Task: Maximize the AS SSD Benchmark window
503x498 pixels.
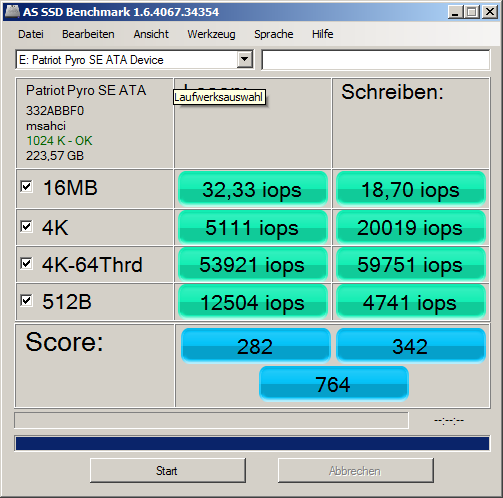Action: 472,12
